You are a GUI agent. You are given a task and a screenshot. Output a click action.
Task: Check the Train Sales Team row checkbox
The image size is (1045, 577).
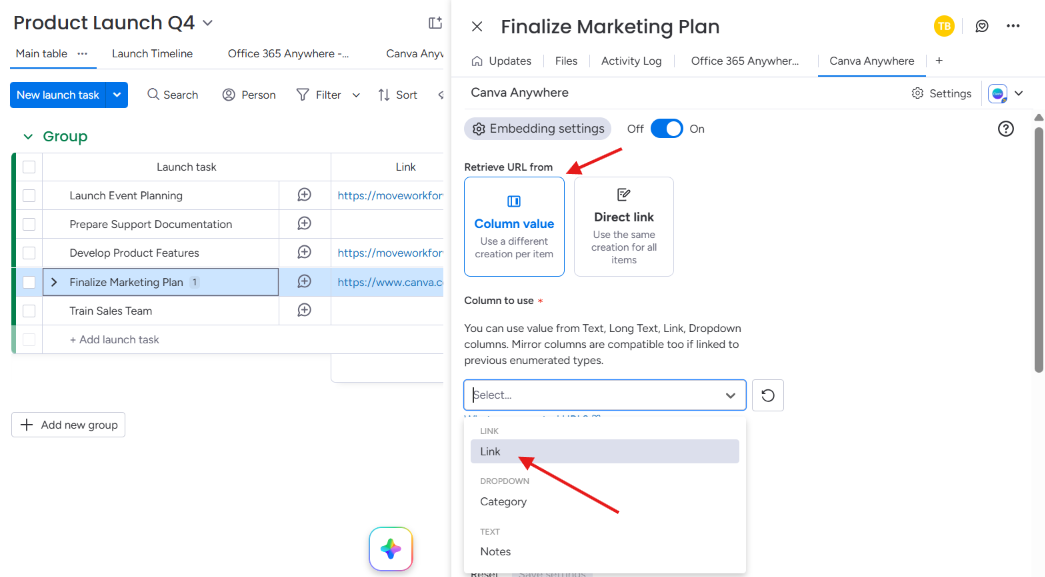29,310
